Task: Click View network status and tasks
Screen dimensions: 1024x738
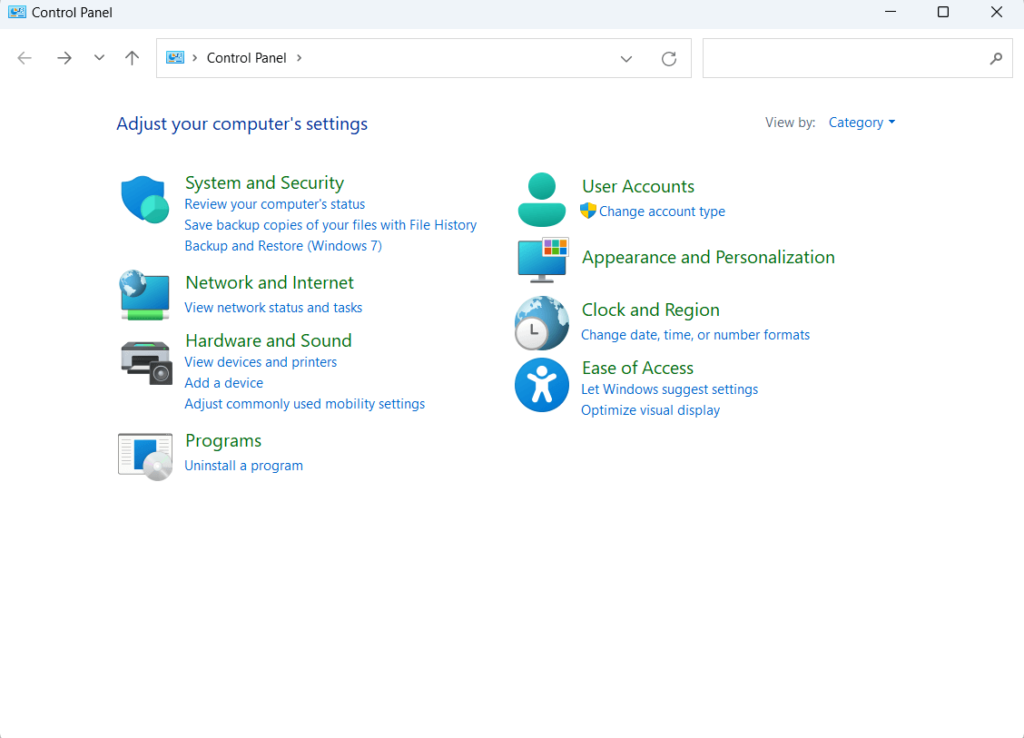Action: point(273,308)
